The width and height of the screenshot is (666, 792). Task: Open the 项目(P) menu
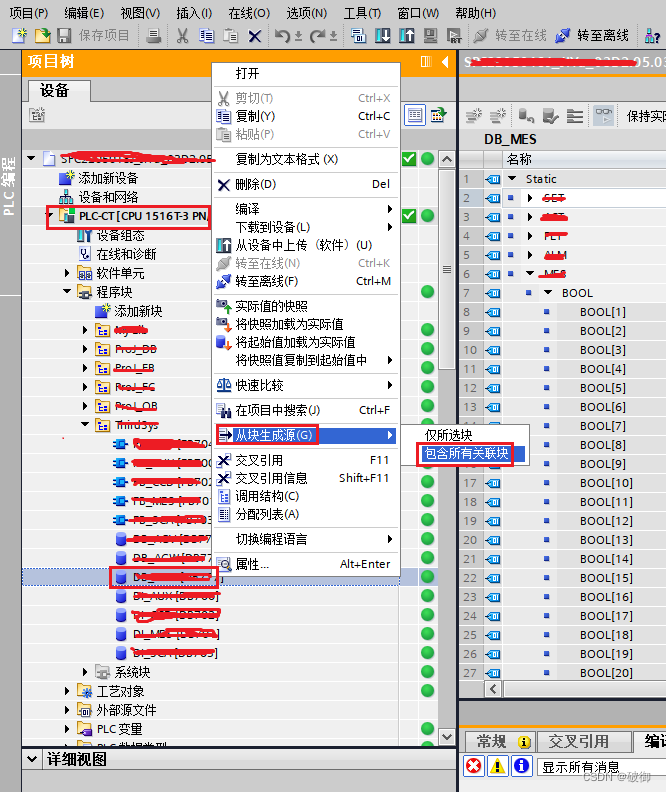point(28,13)
